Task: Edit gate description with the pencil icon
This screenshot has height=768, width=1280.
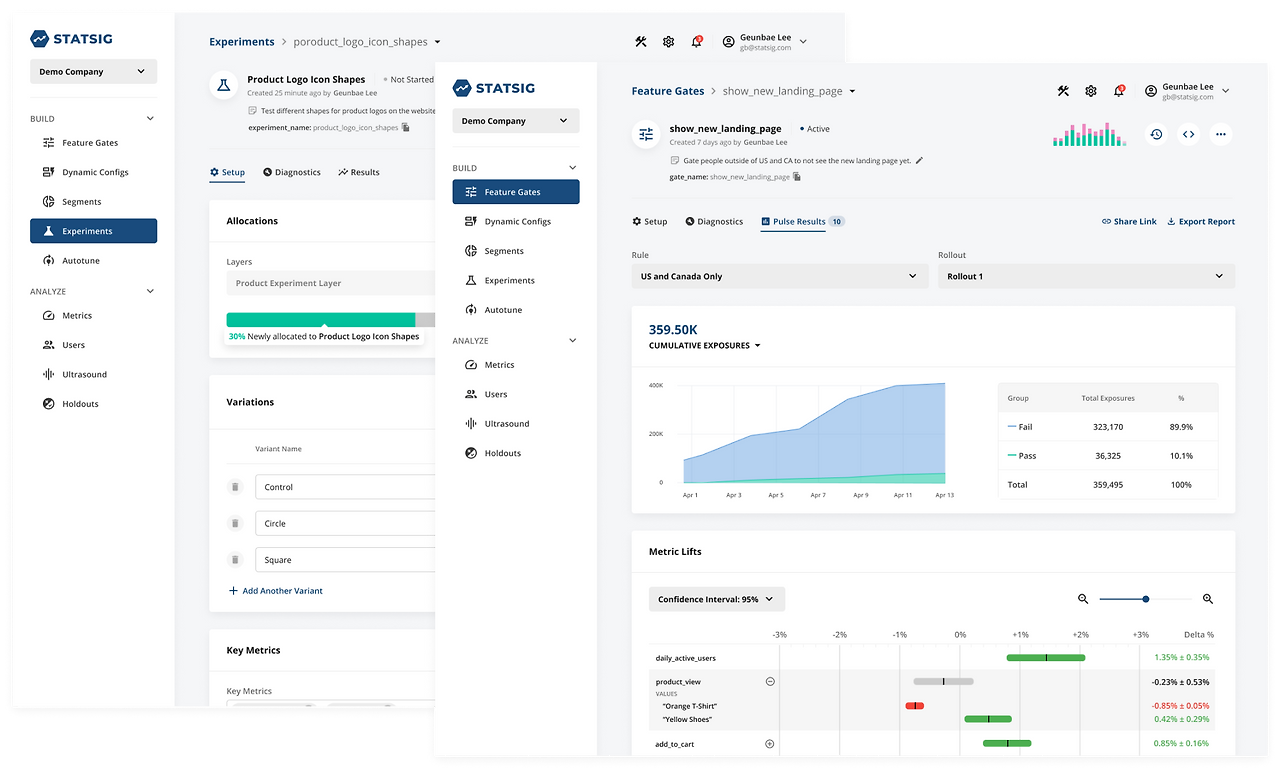Action: pos(919,160)
